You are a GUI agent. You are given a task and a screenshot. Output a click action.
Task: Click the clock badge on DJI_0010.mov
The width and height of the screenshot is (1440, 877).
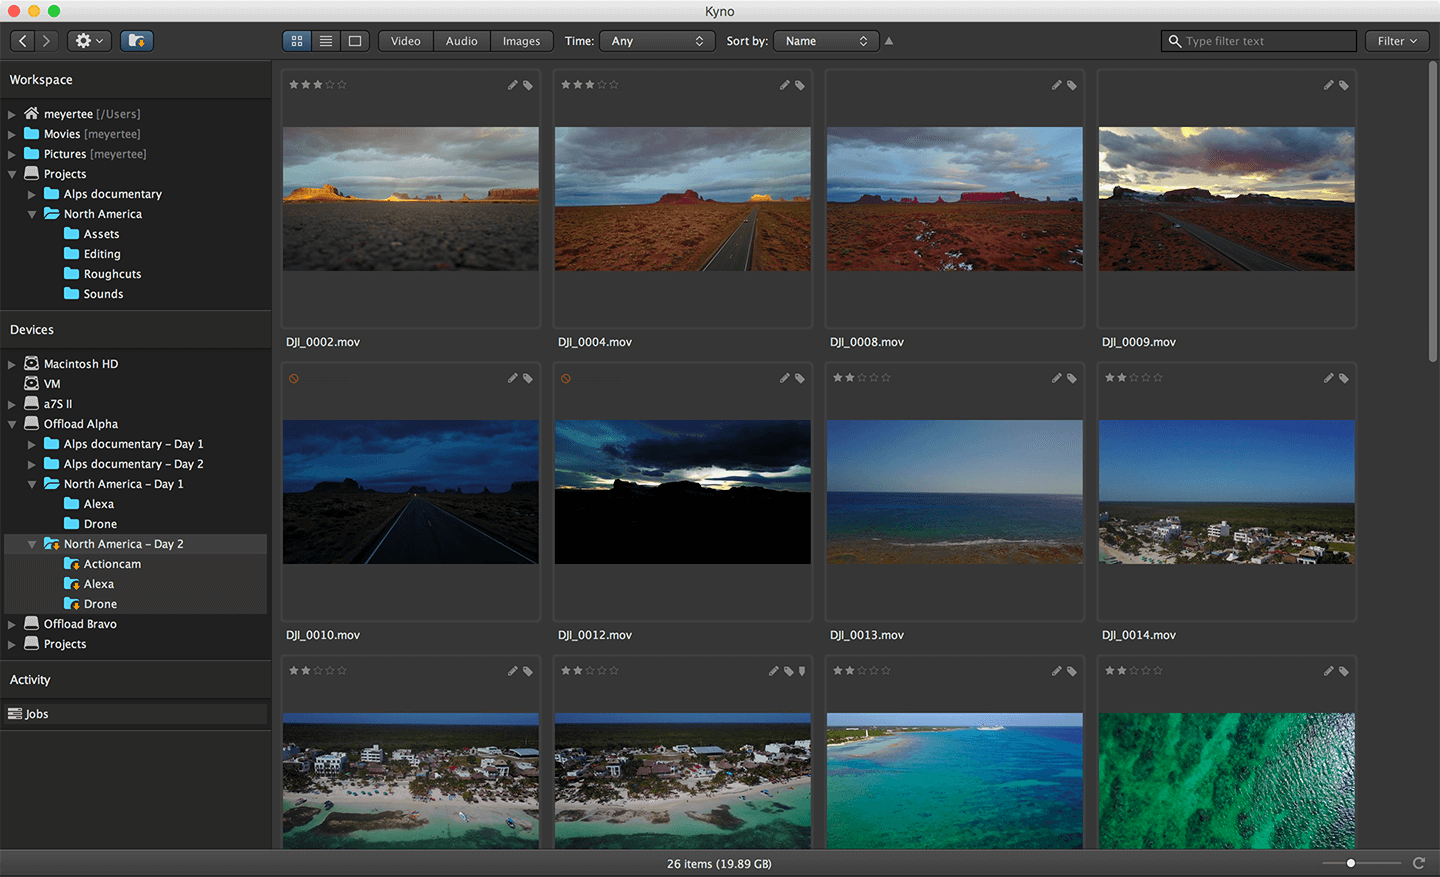294,378
